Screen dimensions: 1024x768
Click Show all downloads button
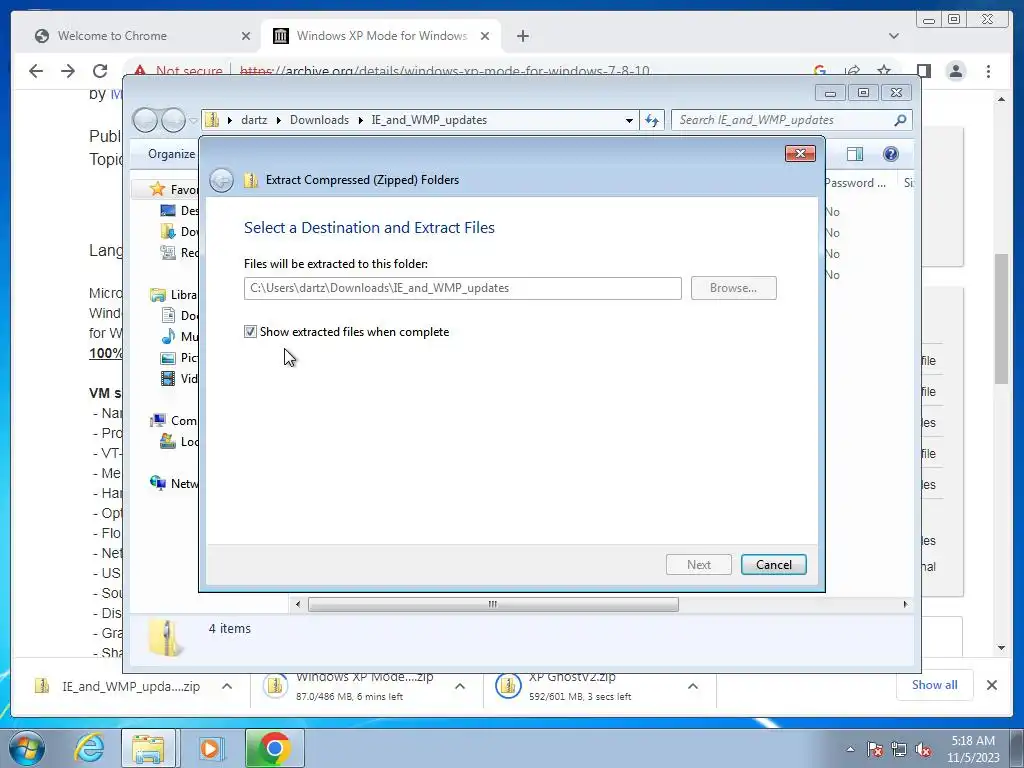tap(935, 684)
